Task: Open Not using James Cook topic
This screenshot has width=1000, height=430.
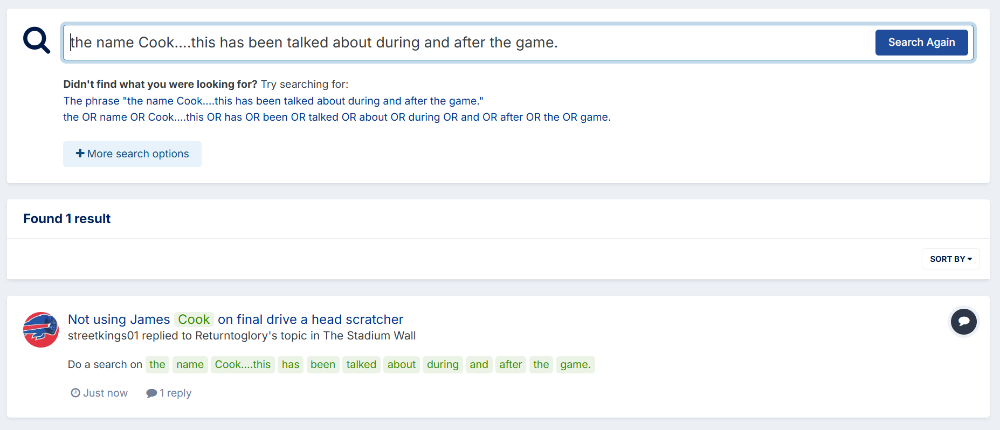Action: pos(235,319)
